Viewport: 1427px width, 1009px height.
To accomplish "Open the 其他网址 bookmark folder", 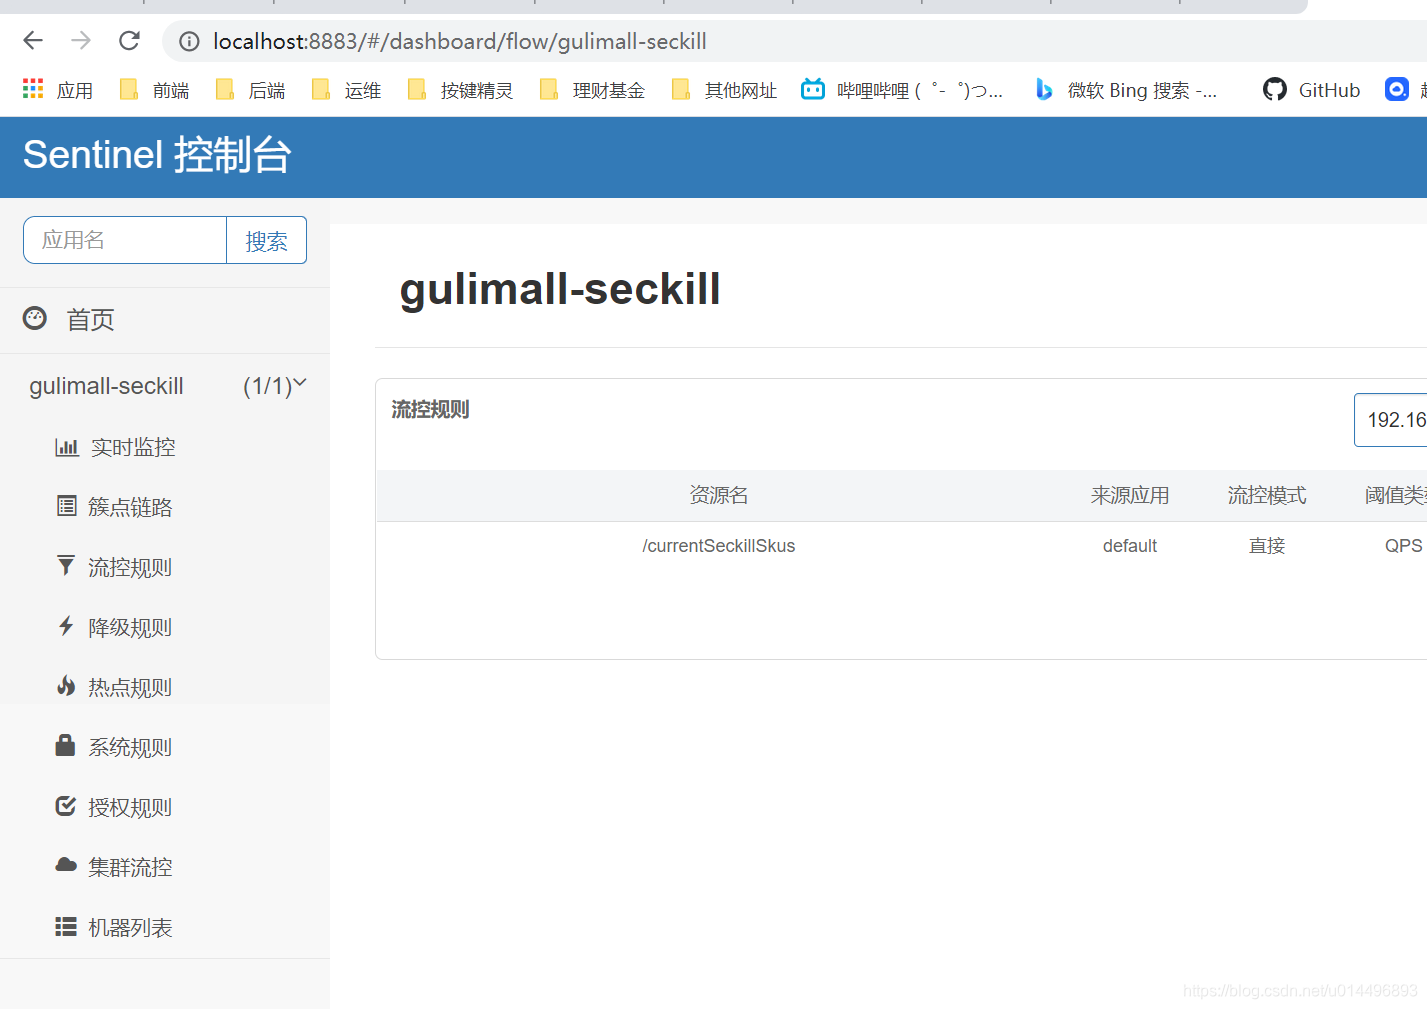I will click(x=724, y=90).
